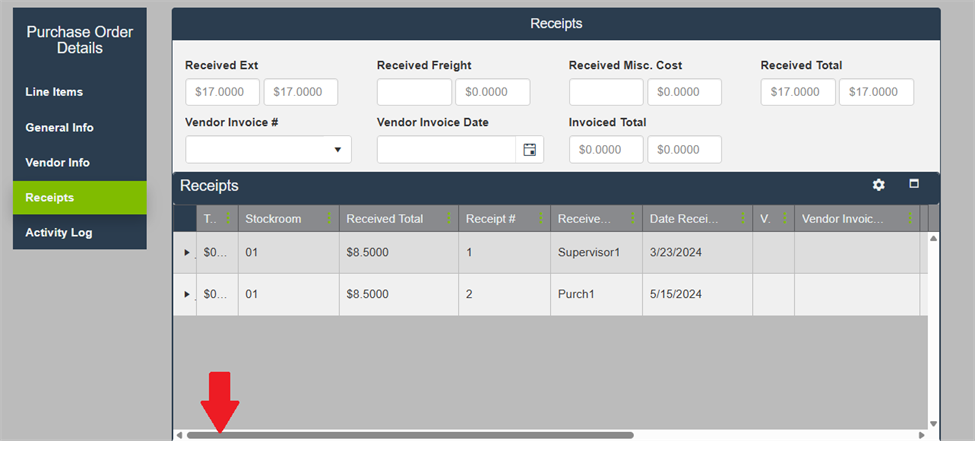Expand receipt row 2 details
The height and width of the screenshot is (469, 975).
coord(186,295)
